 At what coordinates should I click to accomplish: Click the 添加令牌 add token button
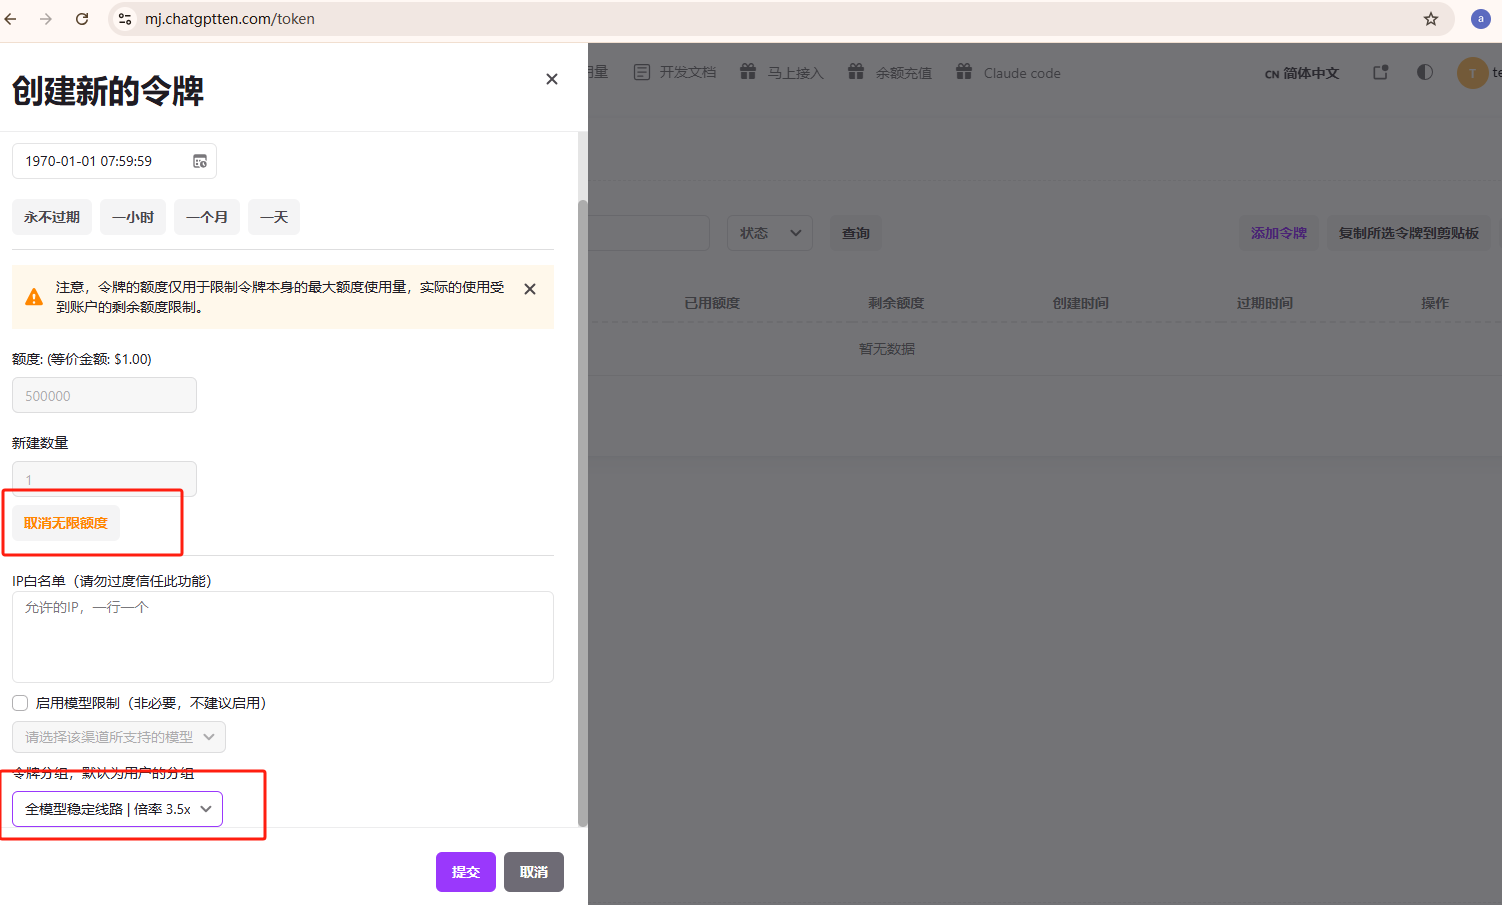(1279, 233)
